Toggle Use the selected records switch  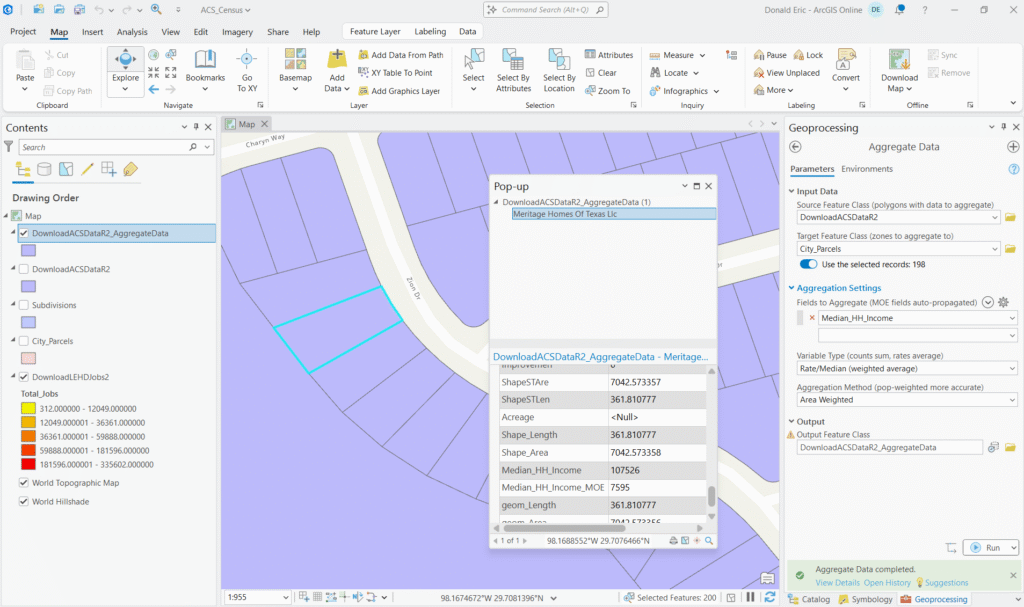(808, 264)
